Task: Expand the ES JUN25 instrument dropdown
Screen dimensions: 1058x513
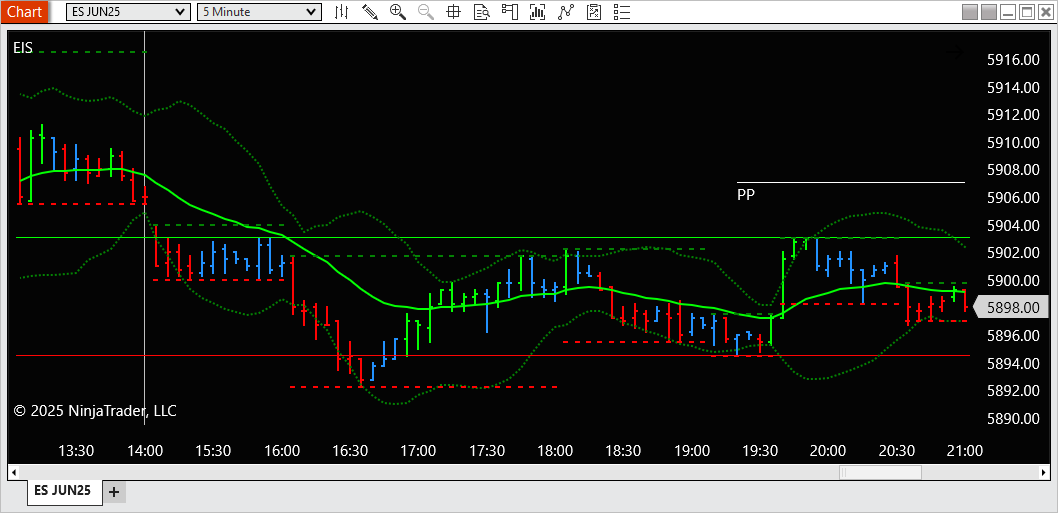Action: click(x=128, y=11)
